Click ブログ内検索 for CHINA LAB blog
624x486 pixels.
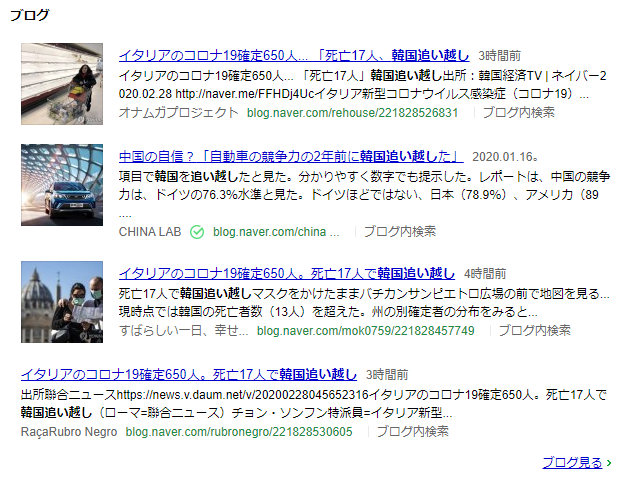coord(400,232)
